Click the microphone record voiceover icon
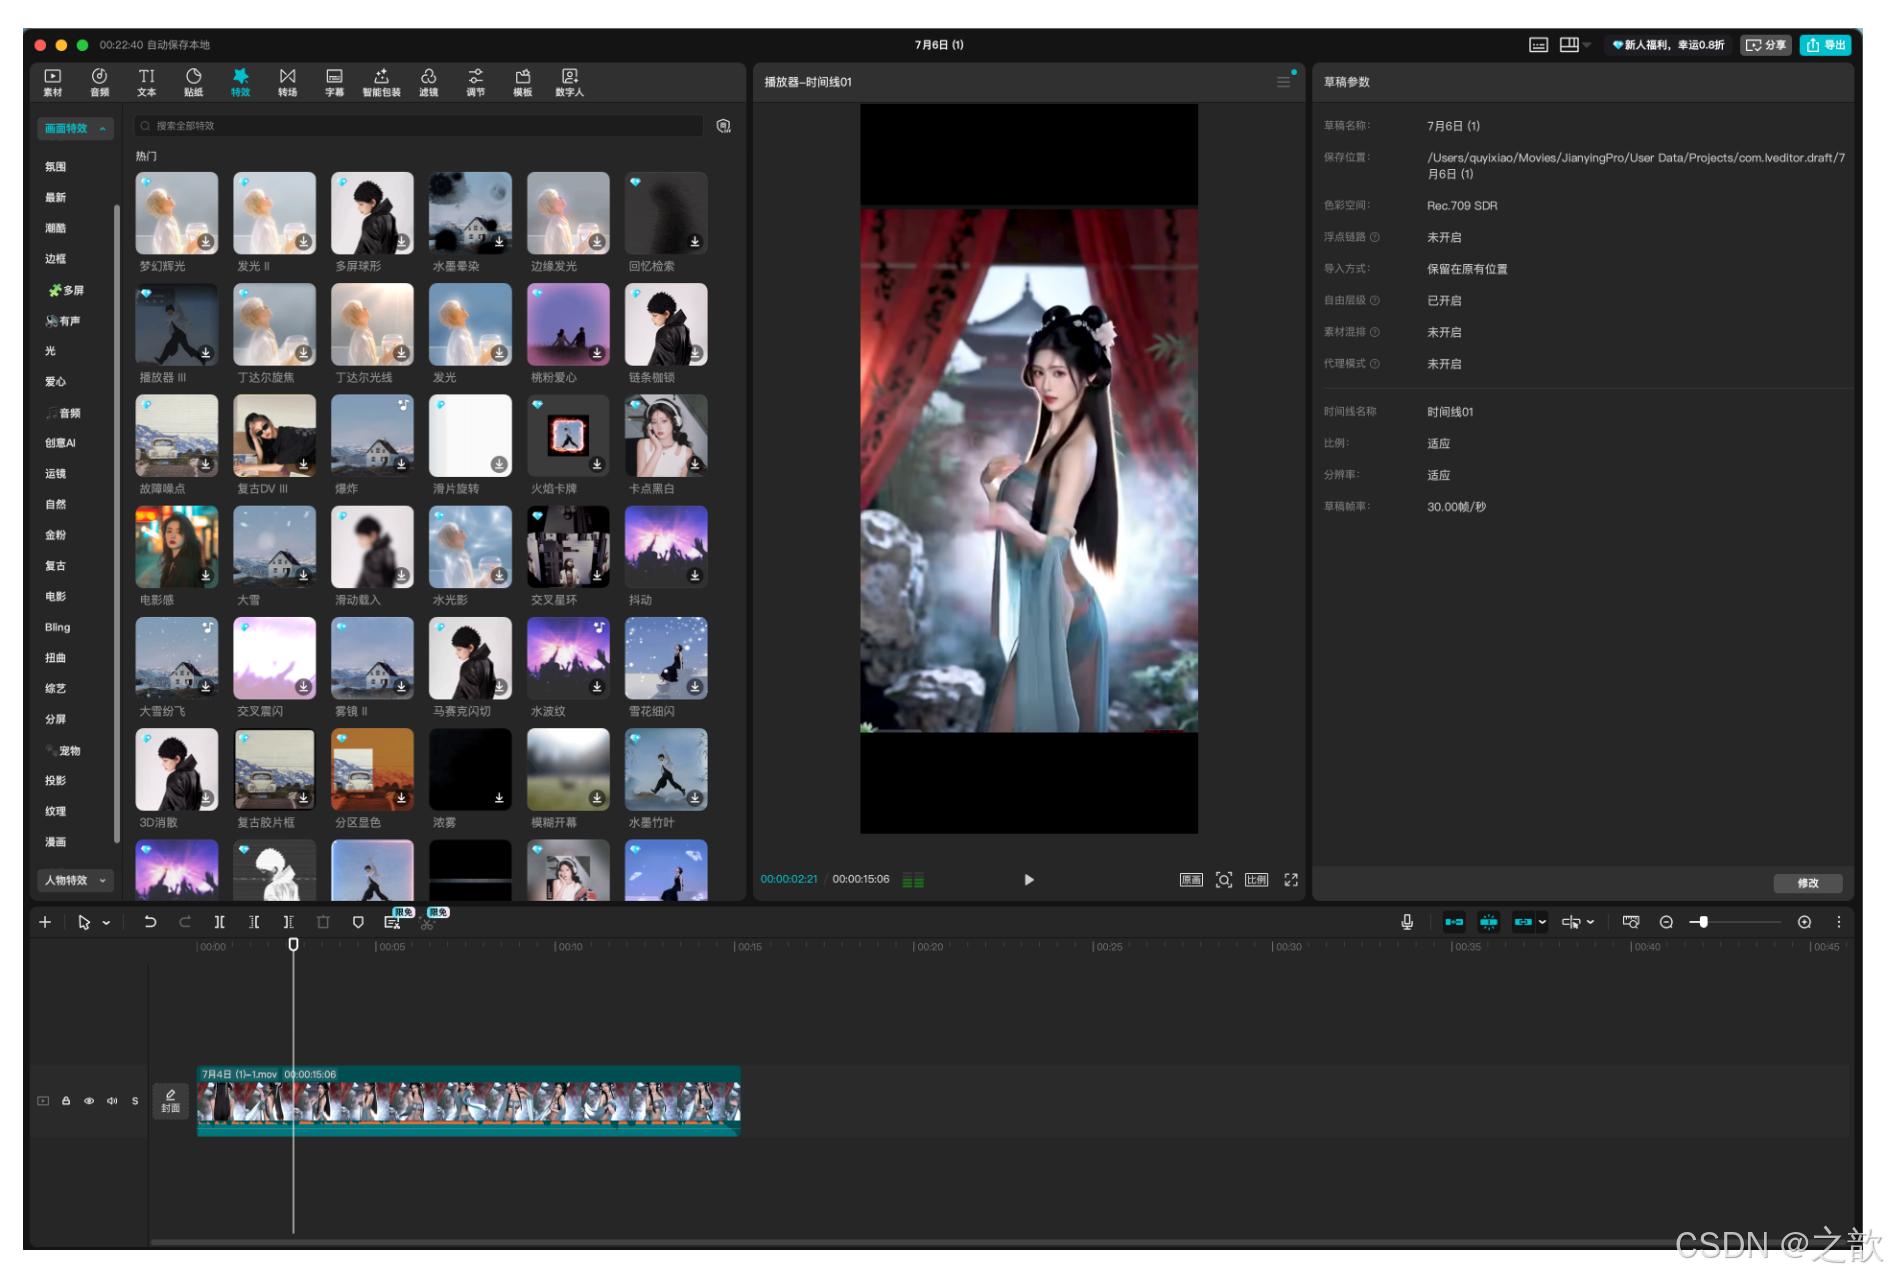 (x=1407, y=922)
